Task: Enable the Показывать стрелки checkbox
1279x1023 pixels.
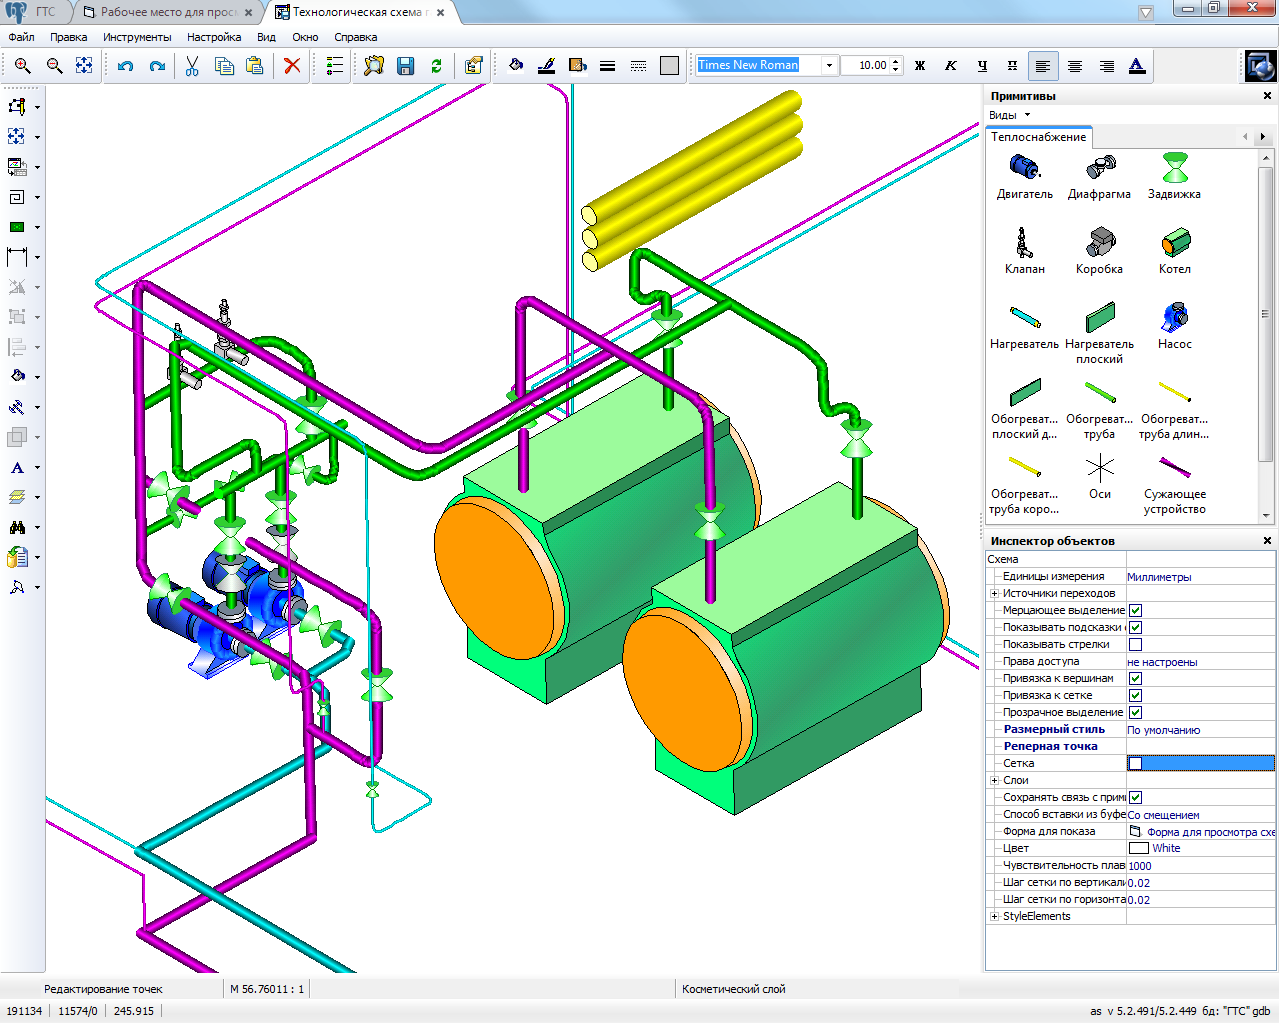Action: point(1135,644)
